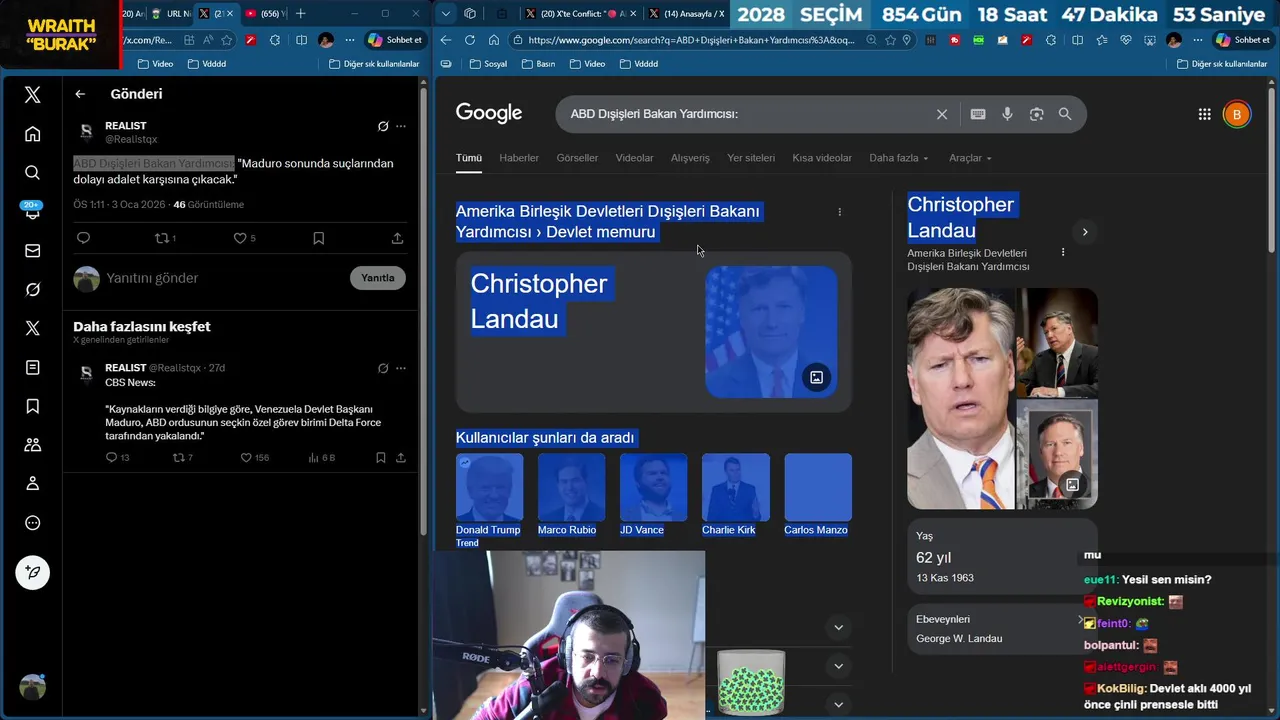The image size is (1280, 720).
Task: Switch to the Anasayfa / X browser tab
Action: [x=686, y=13]
